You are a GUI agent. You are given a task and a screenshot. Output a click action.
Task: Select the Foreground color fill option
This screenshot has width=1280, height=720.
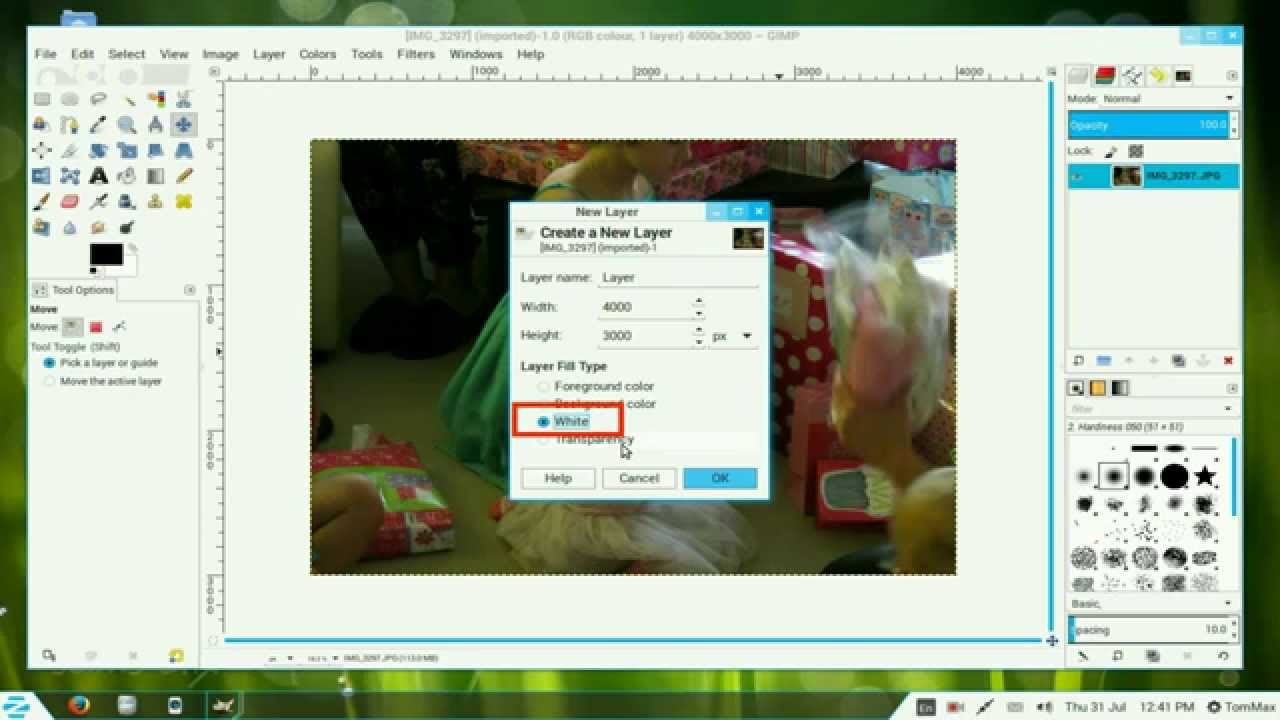click(x=596, y=386)
